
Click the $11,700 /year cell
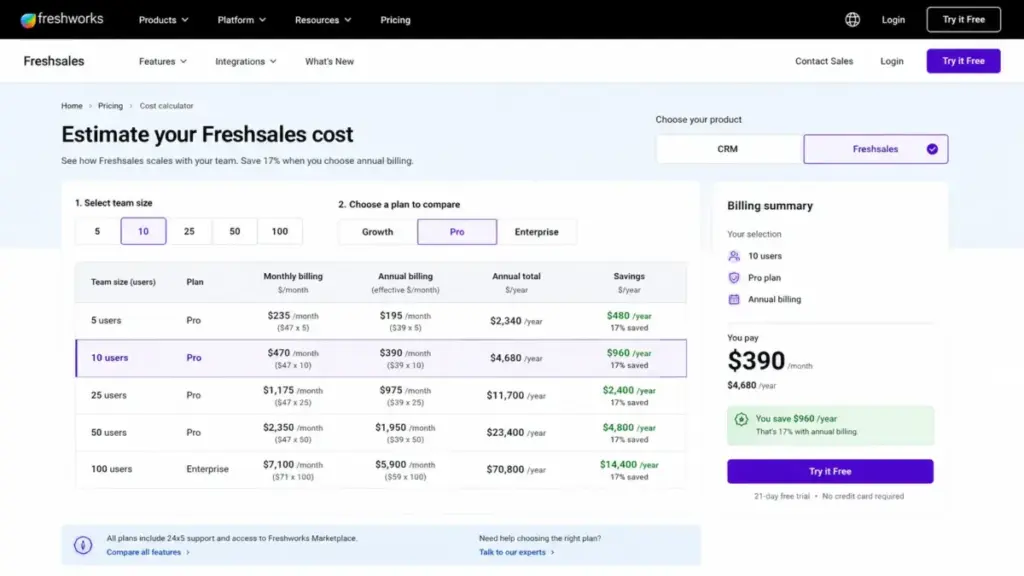[x=516, y=395]
